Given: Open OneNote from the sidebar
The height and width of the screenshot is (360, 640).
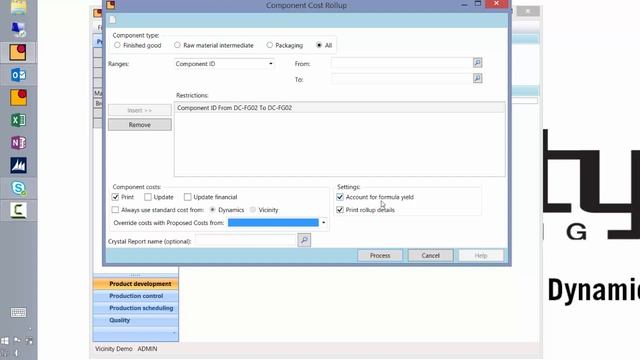Looking at the screenshot, I should click(x=18, y=142).
